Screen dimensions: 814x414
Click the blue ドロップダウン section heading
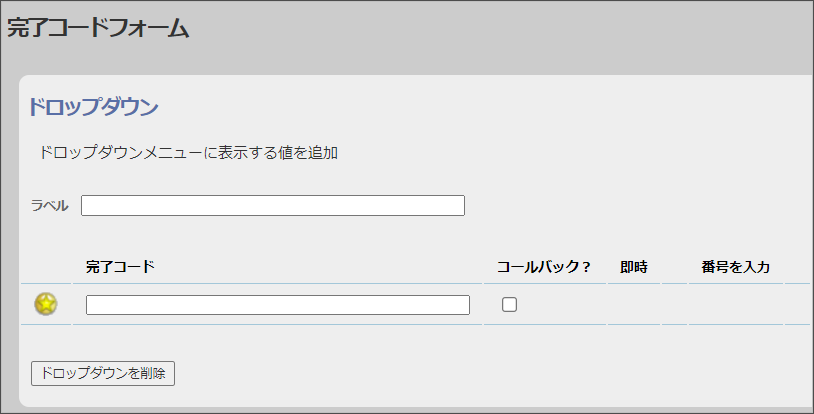pos(93,107)
